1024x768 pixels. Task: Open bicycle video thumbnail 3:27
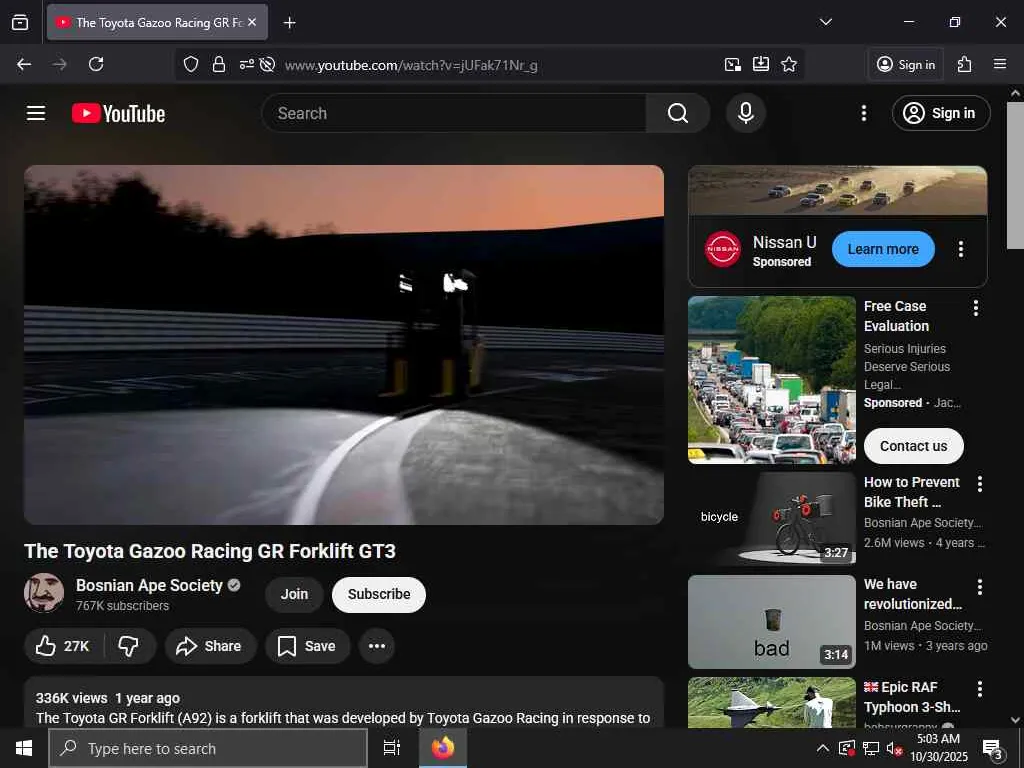click(x=772, y=519)
